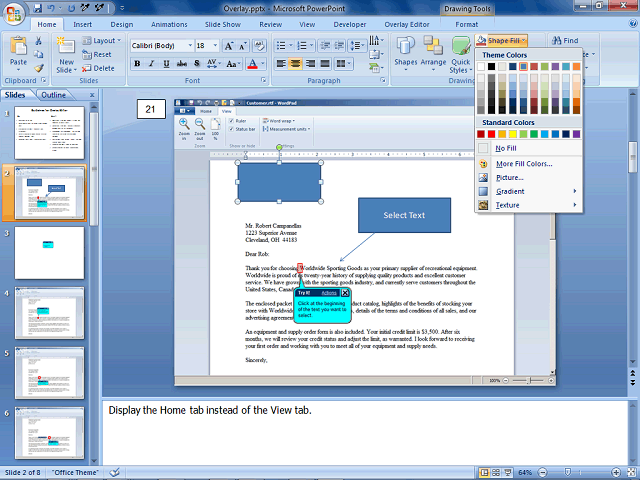Toggle underline formatting

tap(167, 64)
